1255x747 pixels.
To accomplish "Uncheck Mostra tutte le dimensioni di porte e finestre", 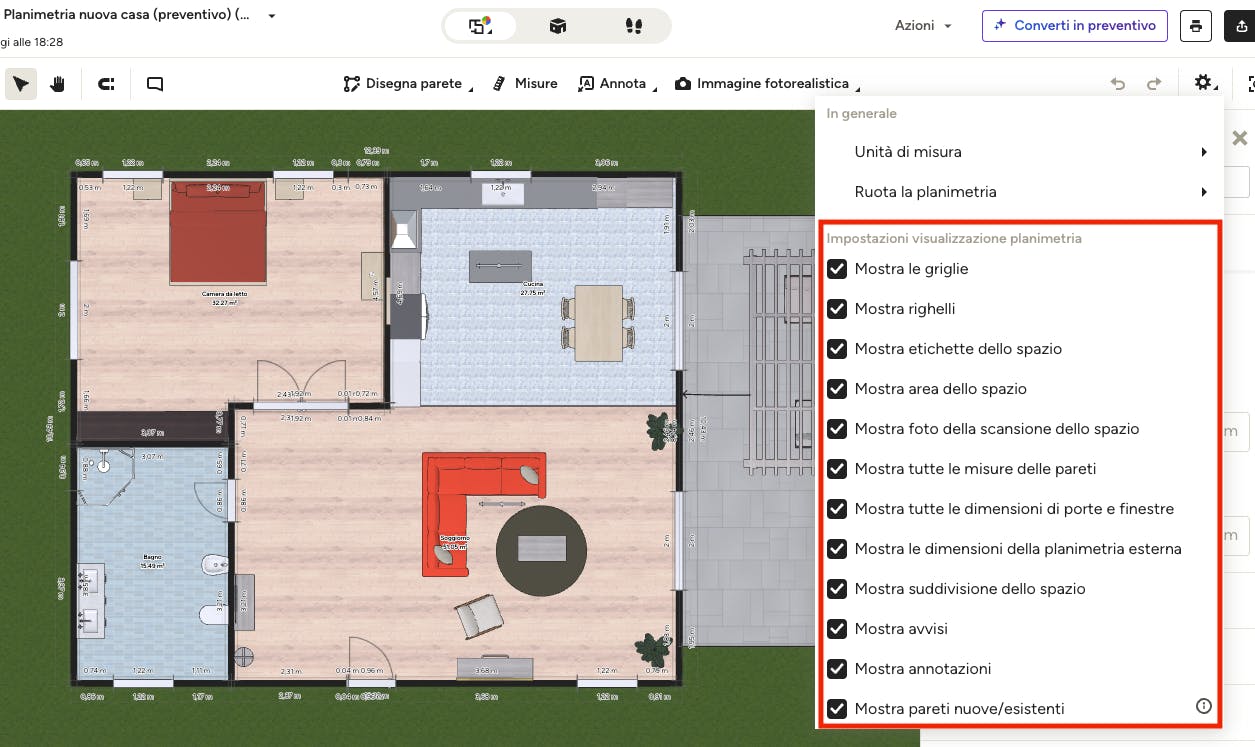I will coord(837,509).
